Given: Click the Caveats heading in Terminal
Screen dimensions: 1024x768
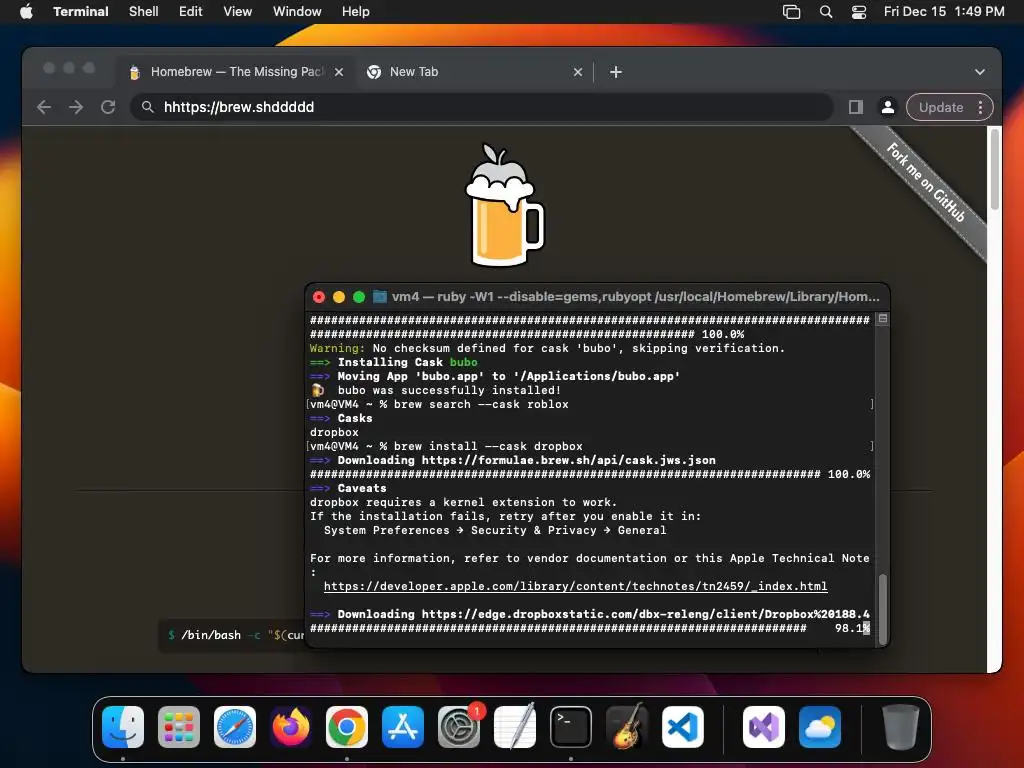Looking at the screenshot, I should (x=362, y=488).
